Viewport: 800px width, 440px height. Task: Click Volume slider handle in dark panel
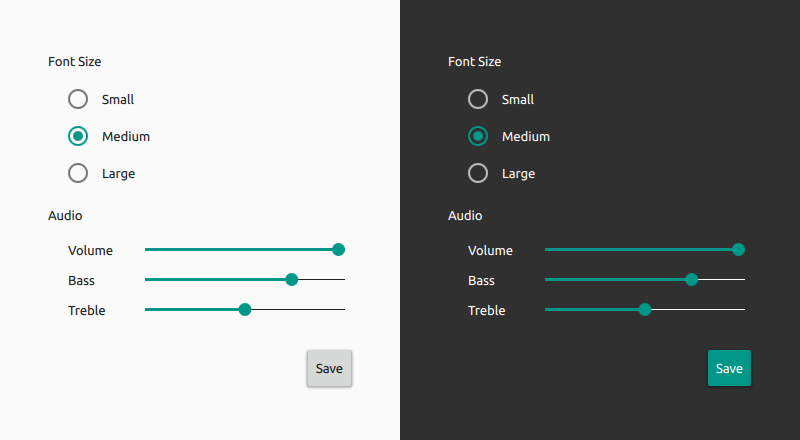click(x=738, y=250)
